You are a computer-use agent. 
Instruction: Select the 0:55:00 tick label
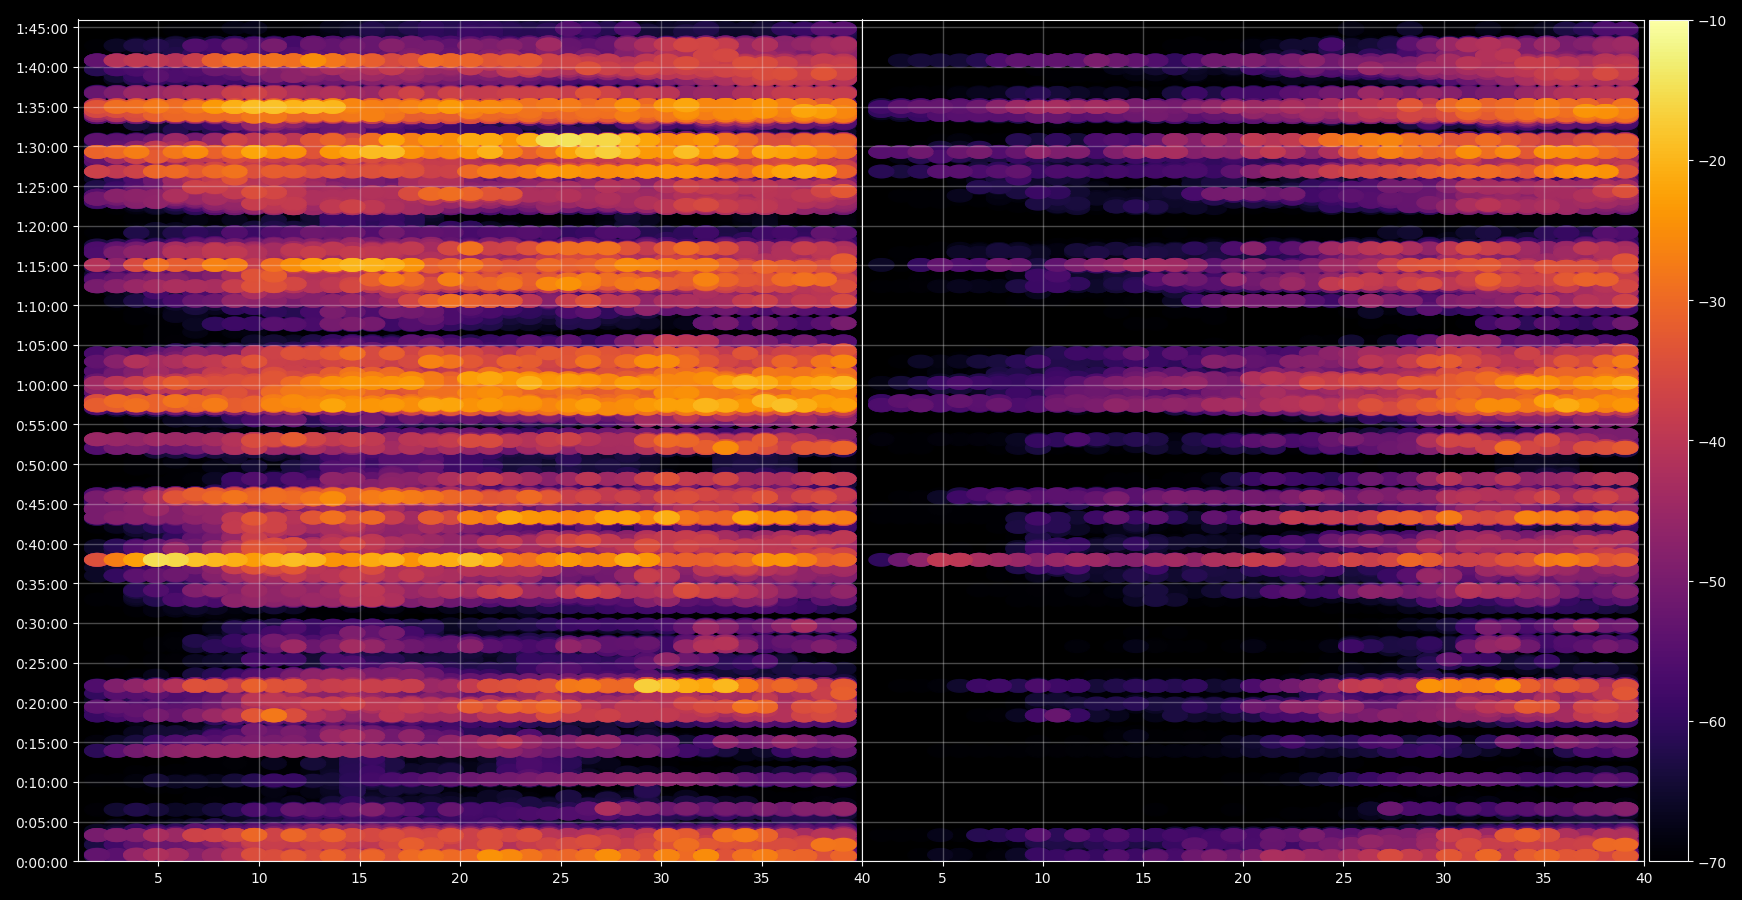(x=42, y=425)
